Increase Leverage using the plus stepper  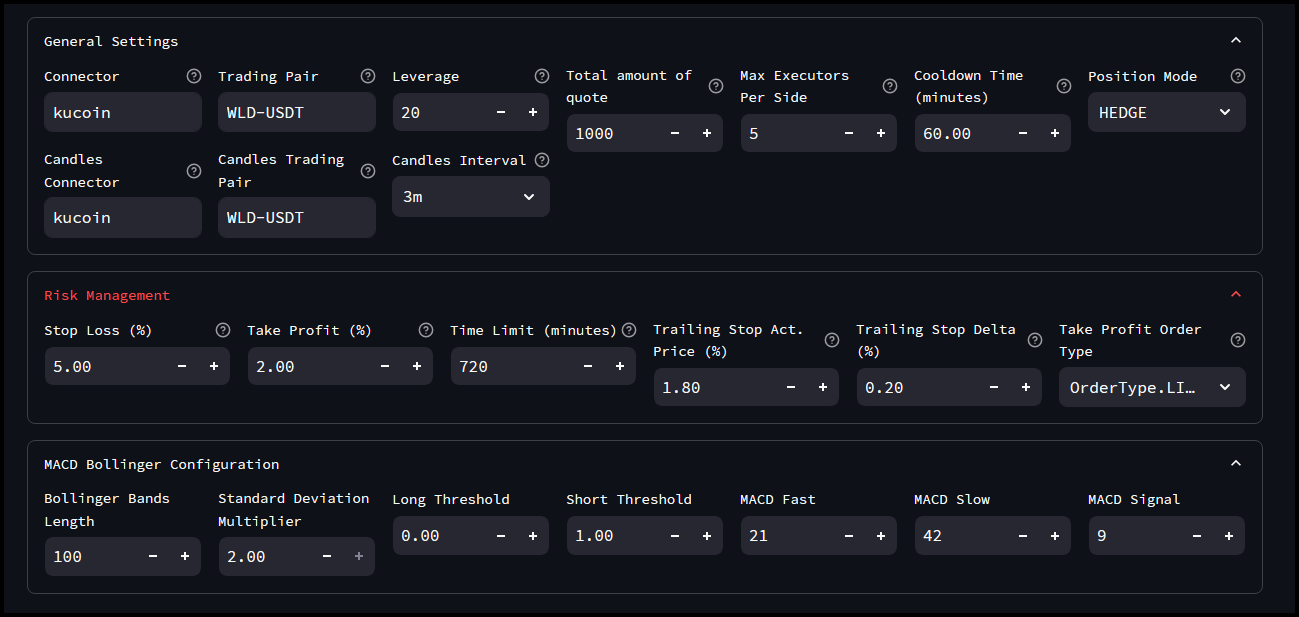(533, 112)
